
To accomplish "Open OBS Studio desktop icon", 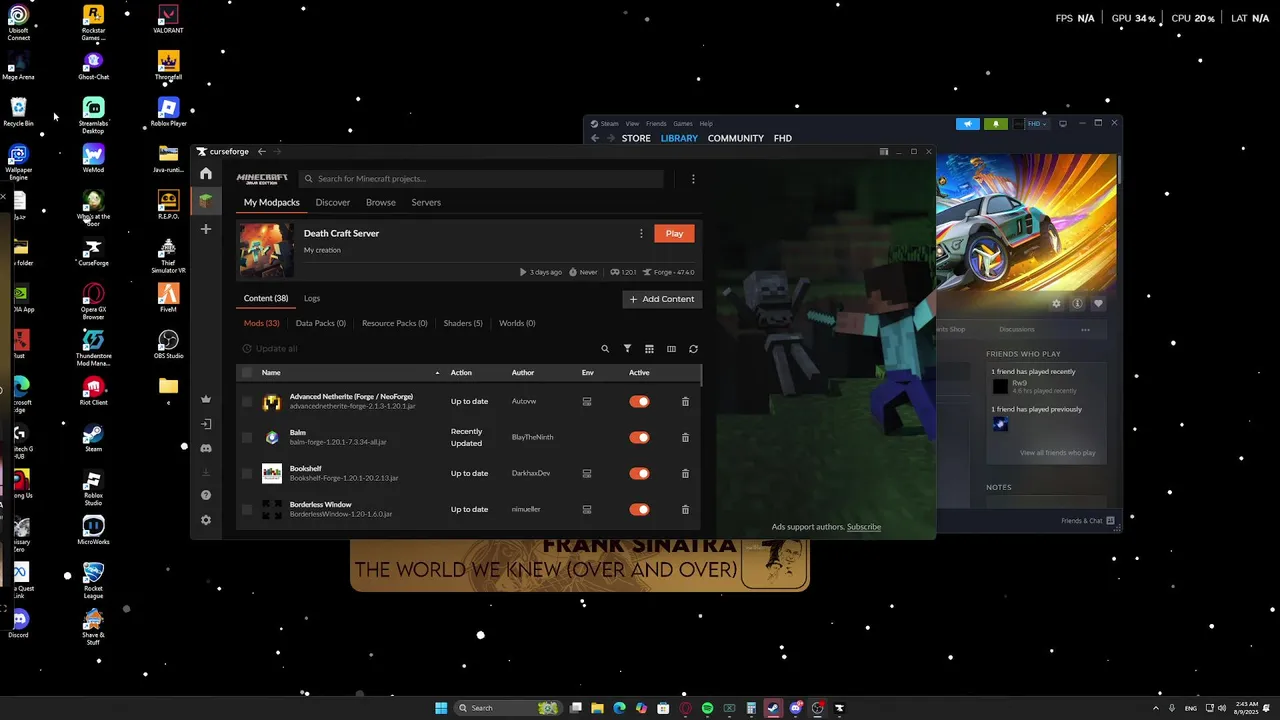I will [168, 345].
